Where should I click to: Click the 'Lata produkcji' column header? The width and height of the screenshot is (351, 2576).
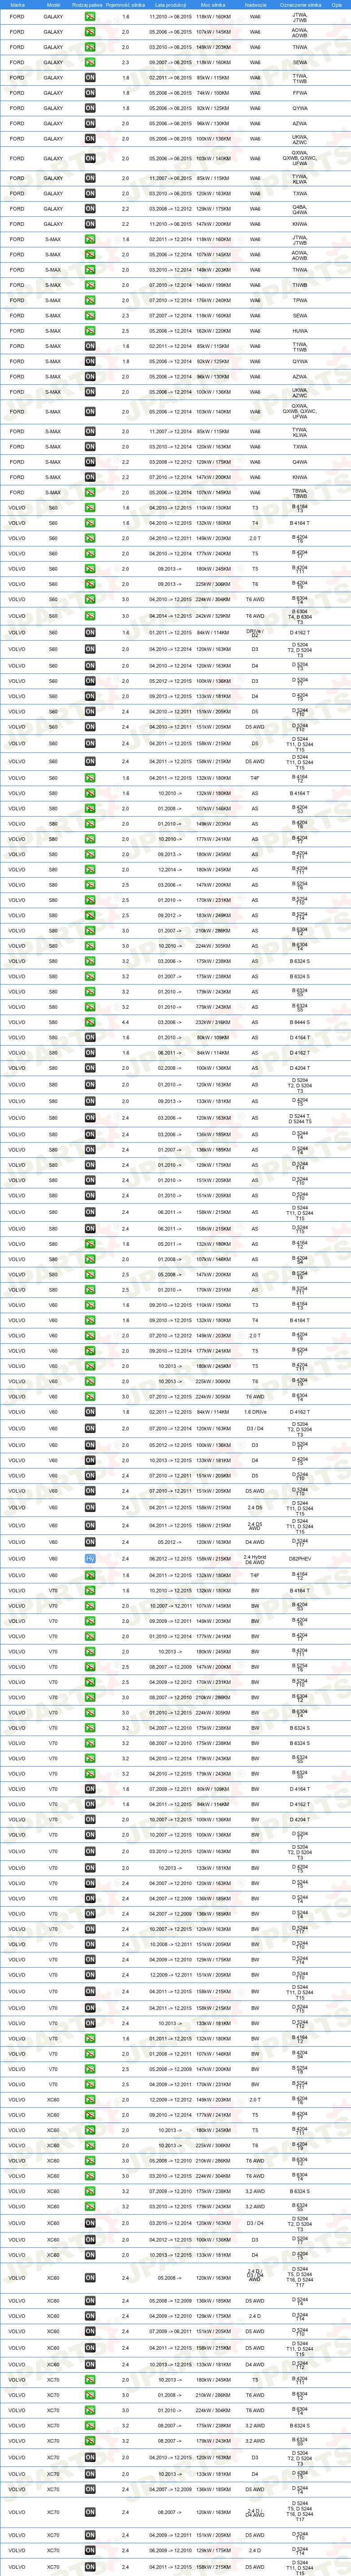point(170,5)
